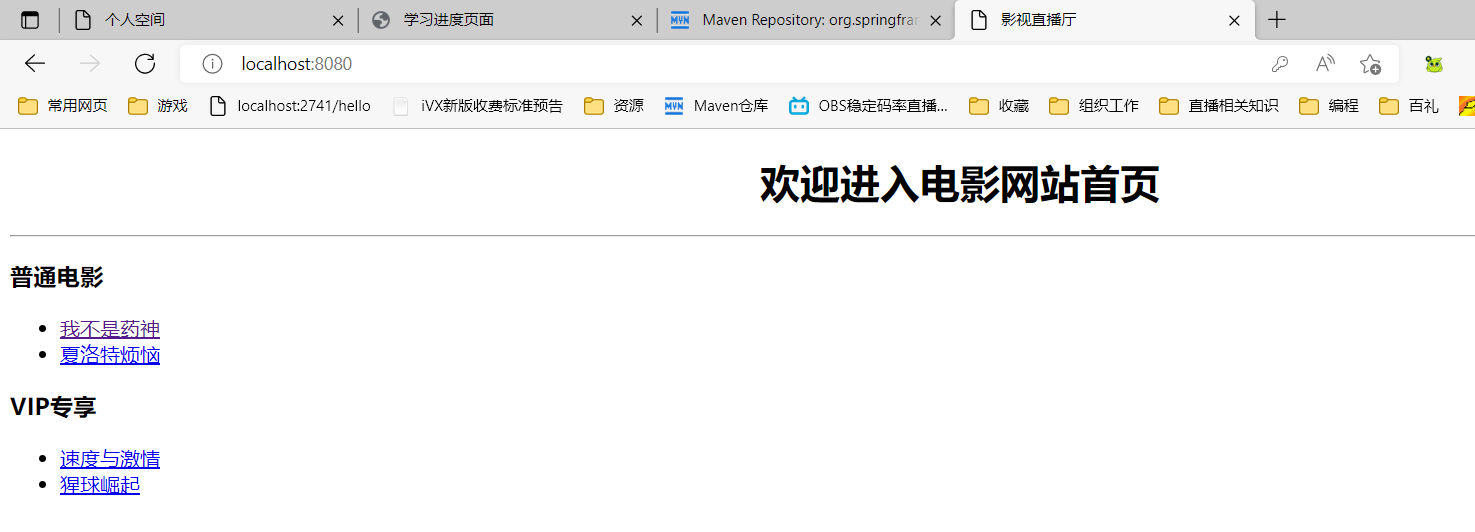Close the Maven Repository tab
Viewport: 1475px width, 532px height.
pos(936,20)
